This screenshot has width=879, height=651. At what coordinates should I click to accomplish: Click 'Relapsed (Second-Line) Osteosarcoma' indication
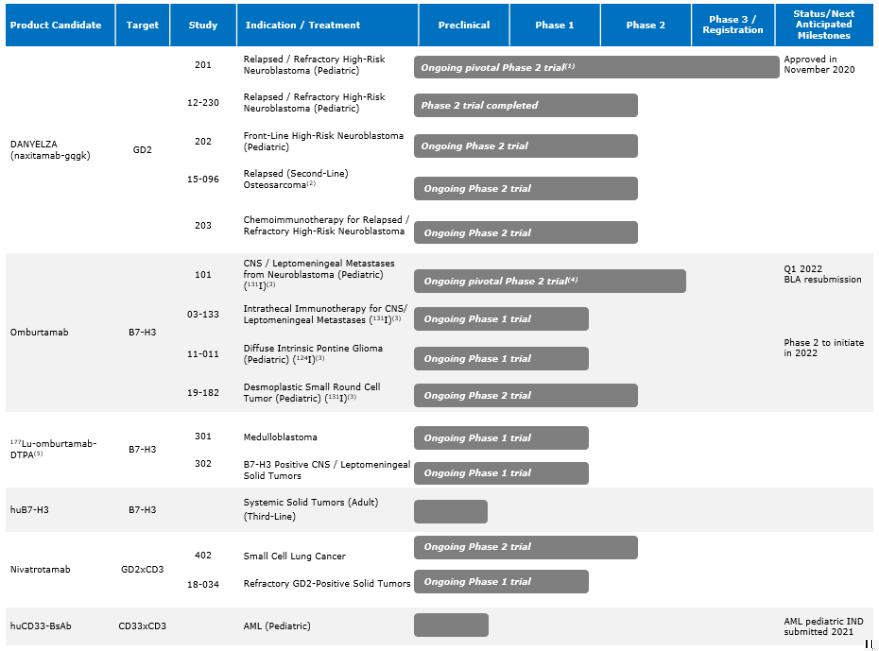(296, 179)
